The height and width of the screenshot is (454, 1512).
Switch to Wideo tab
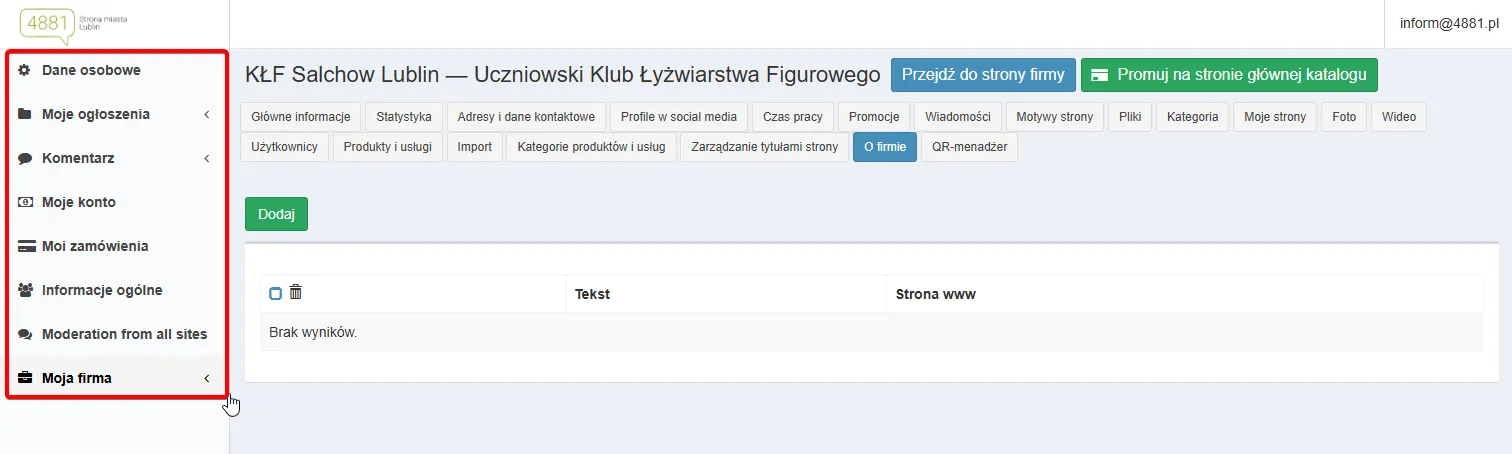coord(1399,117)
